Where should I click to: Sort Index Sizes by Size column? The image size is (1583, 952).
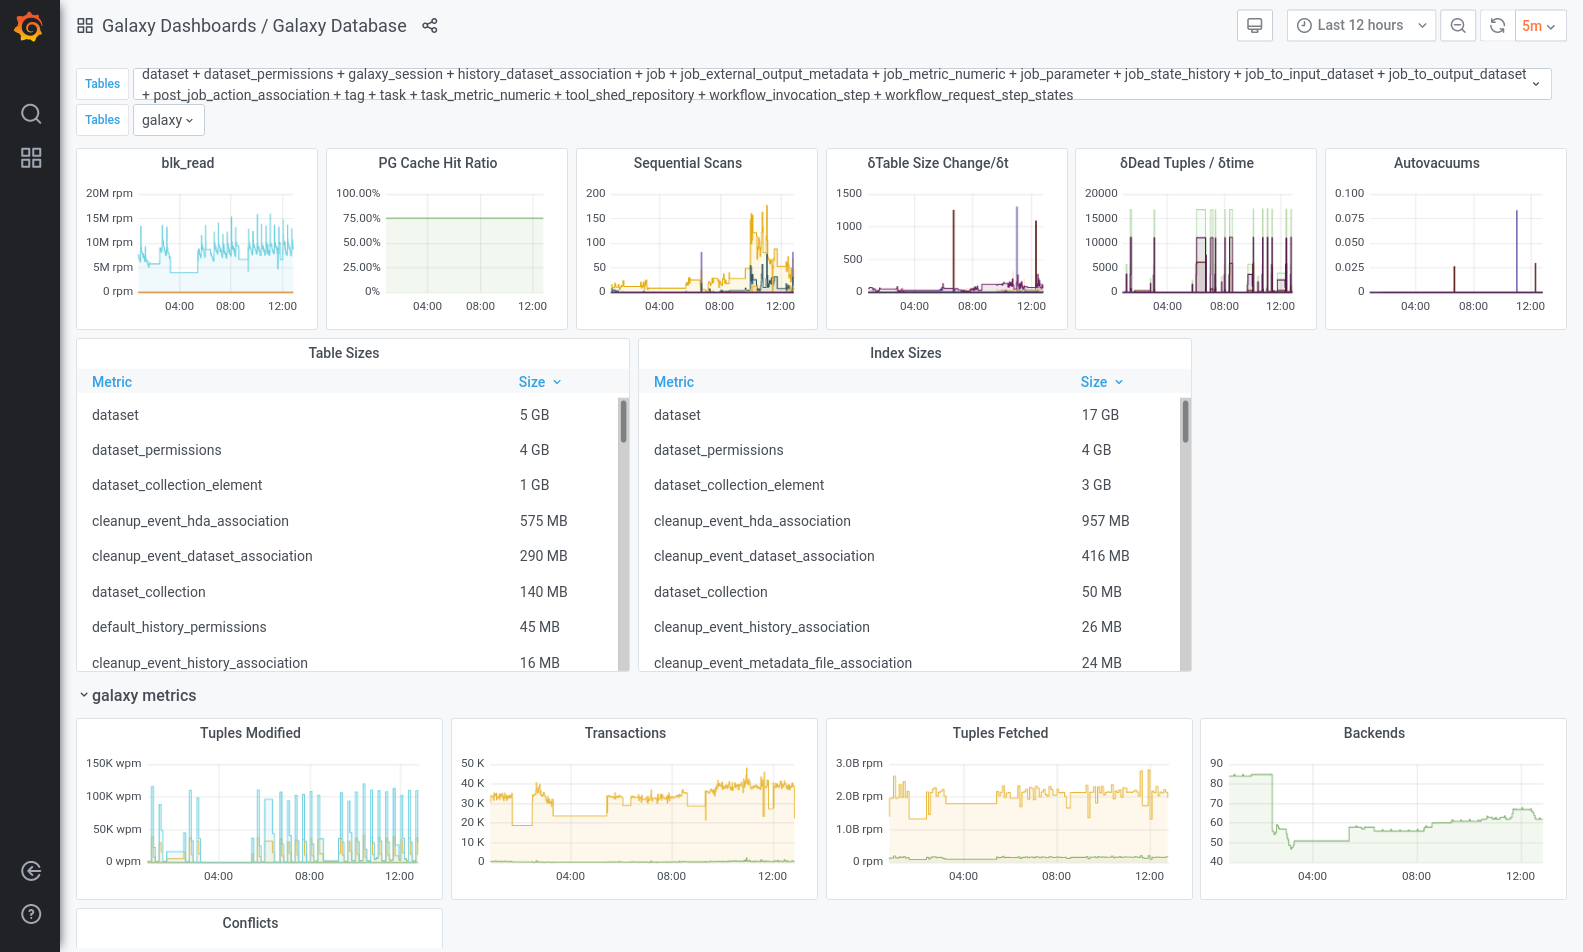[1102, 382]
